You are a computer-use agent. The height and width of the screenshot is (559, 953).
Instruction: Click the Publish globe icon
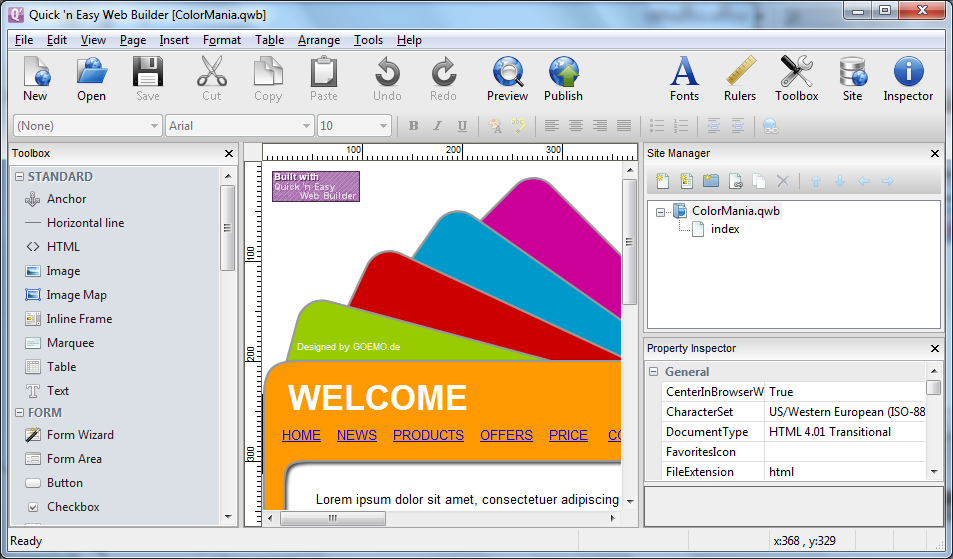[x=563, y=79]
